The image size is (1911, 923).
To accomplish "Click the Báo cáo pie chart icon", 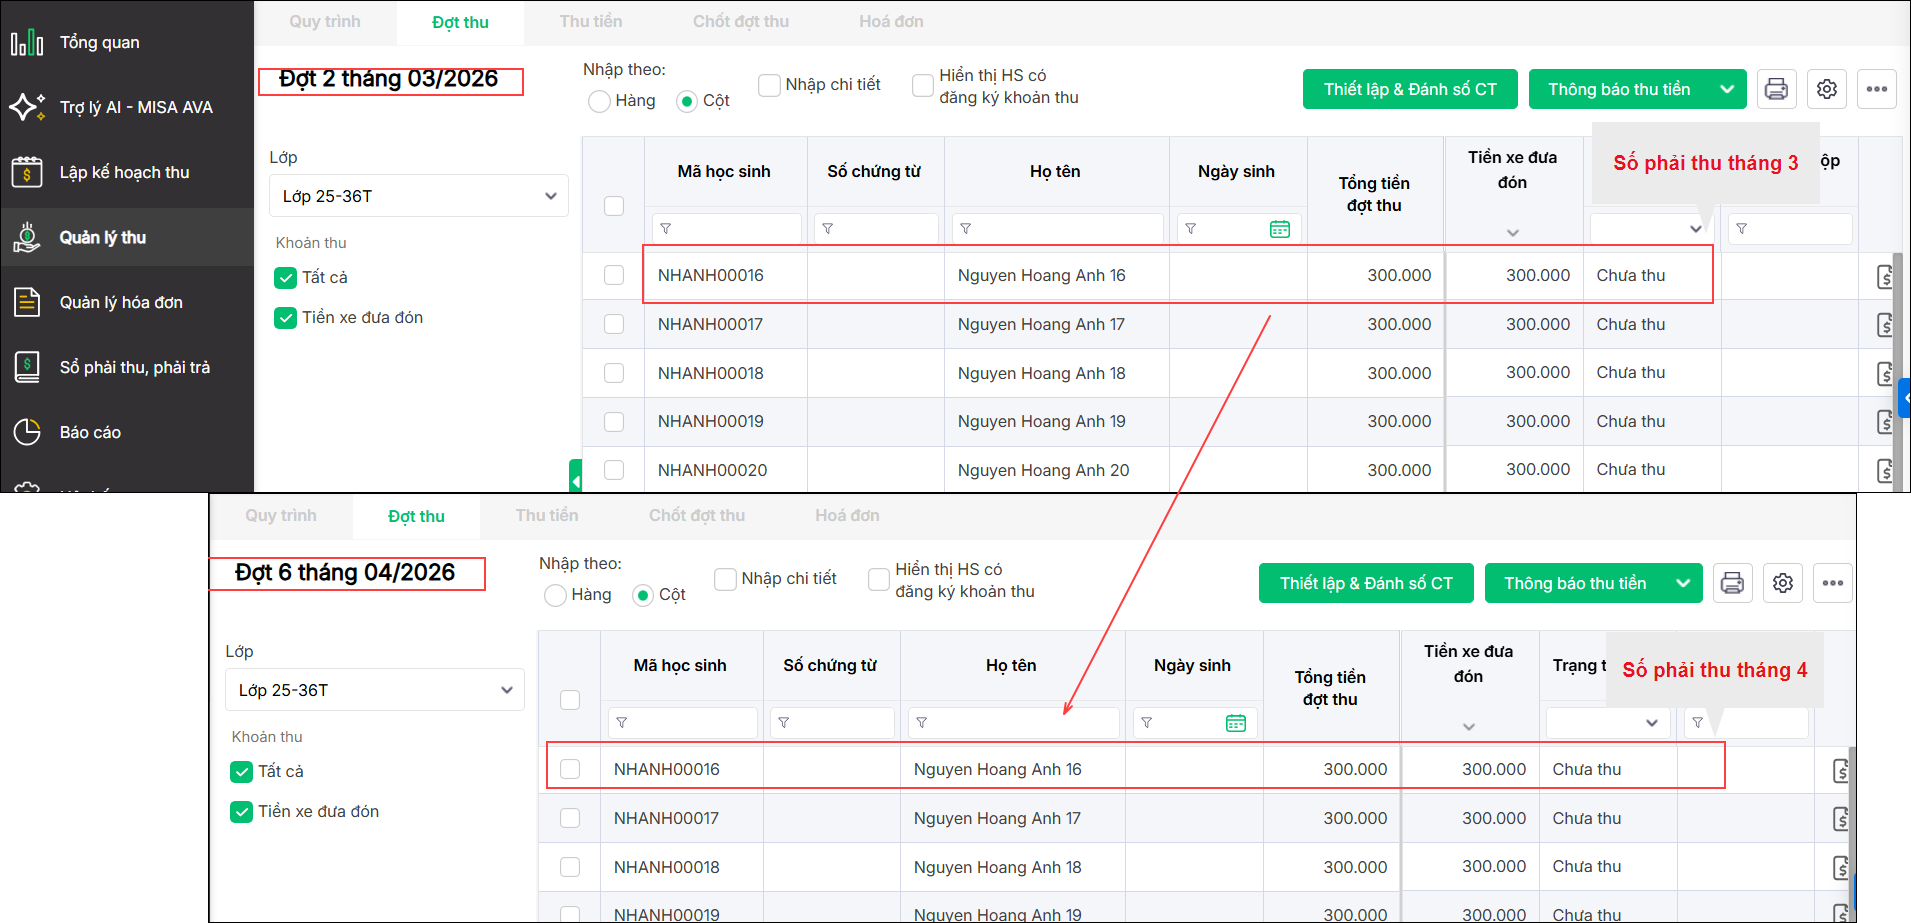I will tap(27, 432).
